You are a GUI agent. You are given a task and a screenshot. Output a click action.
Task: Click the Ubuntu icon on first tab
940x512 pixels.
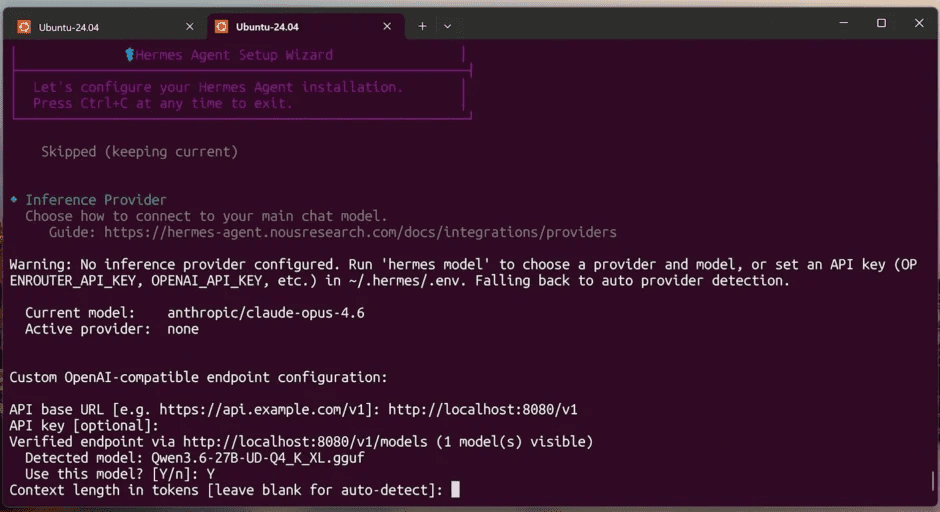(x=24, y=27)
